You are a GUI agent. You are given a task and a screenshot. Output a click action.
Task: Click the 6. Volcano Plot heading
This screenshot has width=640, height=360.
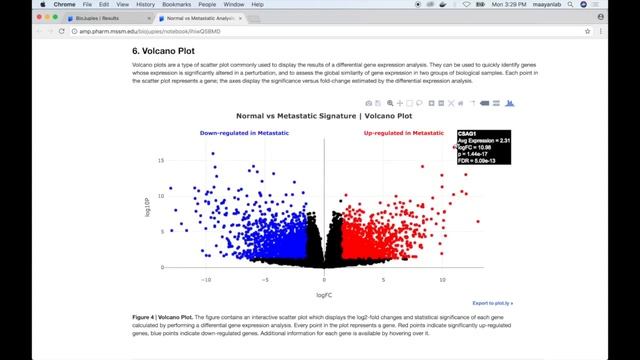pos(163,51)
